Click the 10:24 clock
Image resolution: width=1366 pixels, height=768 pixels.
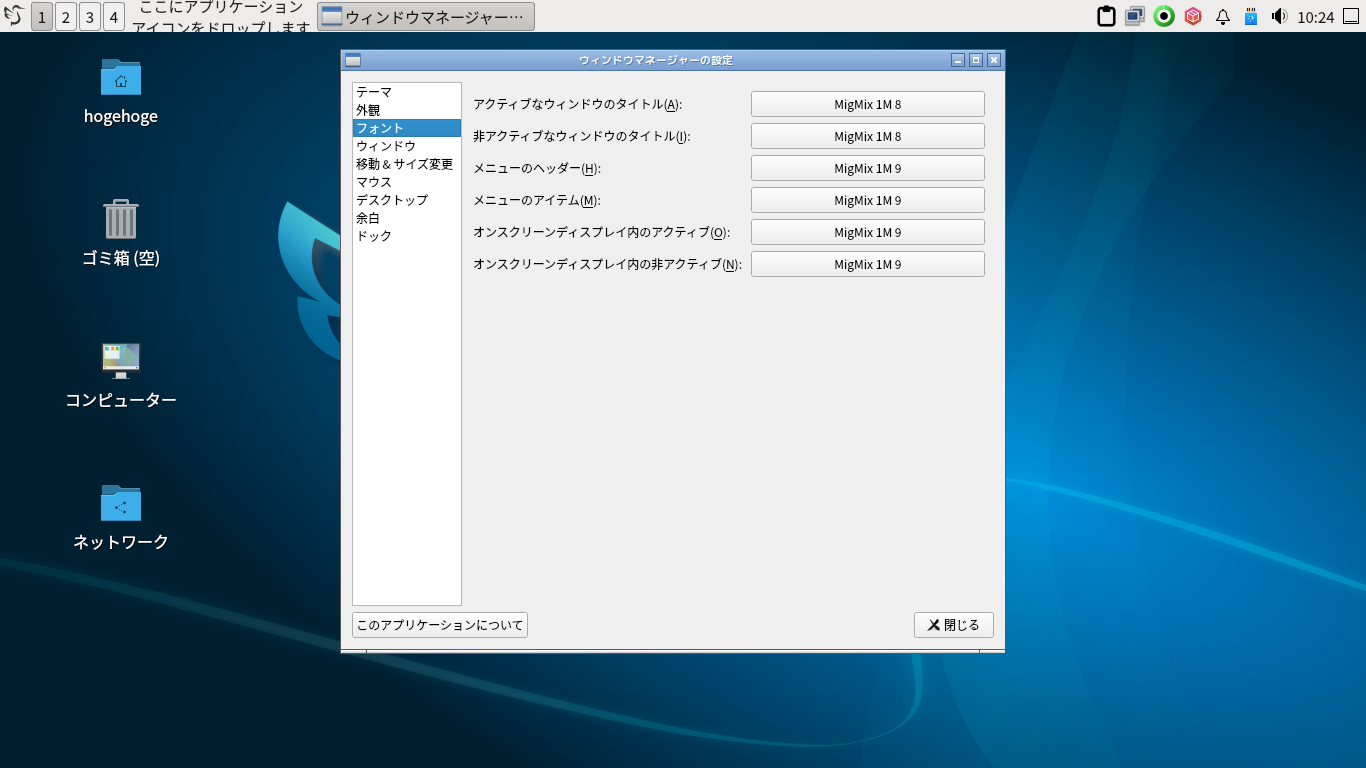point(1315,17)
